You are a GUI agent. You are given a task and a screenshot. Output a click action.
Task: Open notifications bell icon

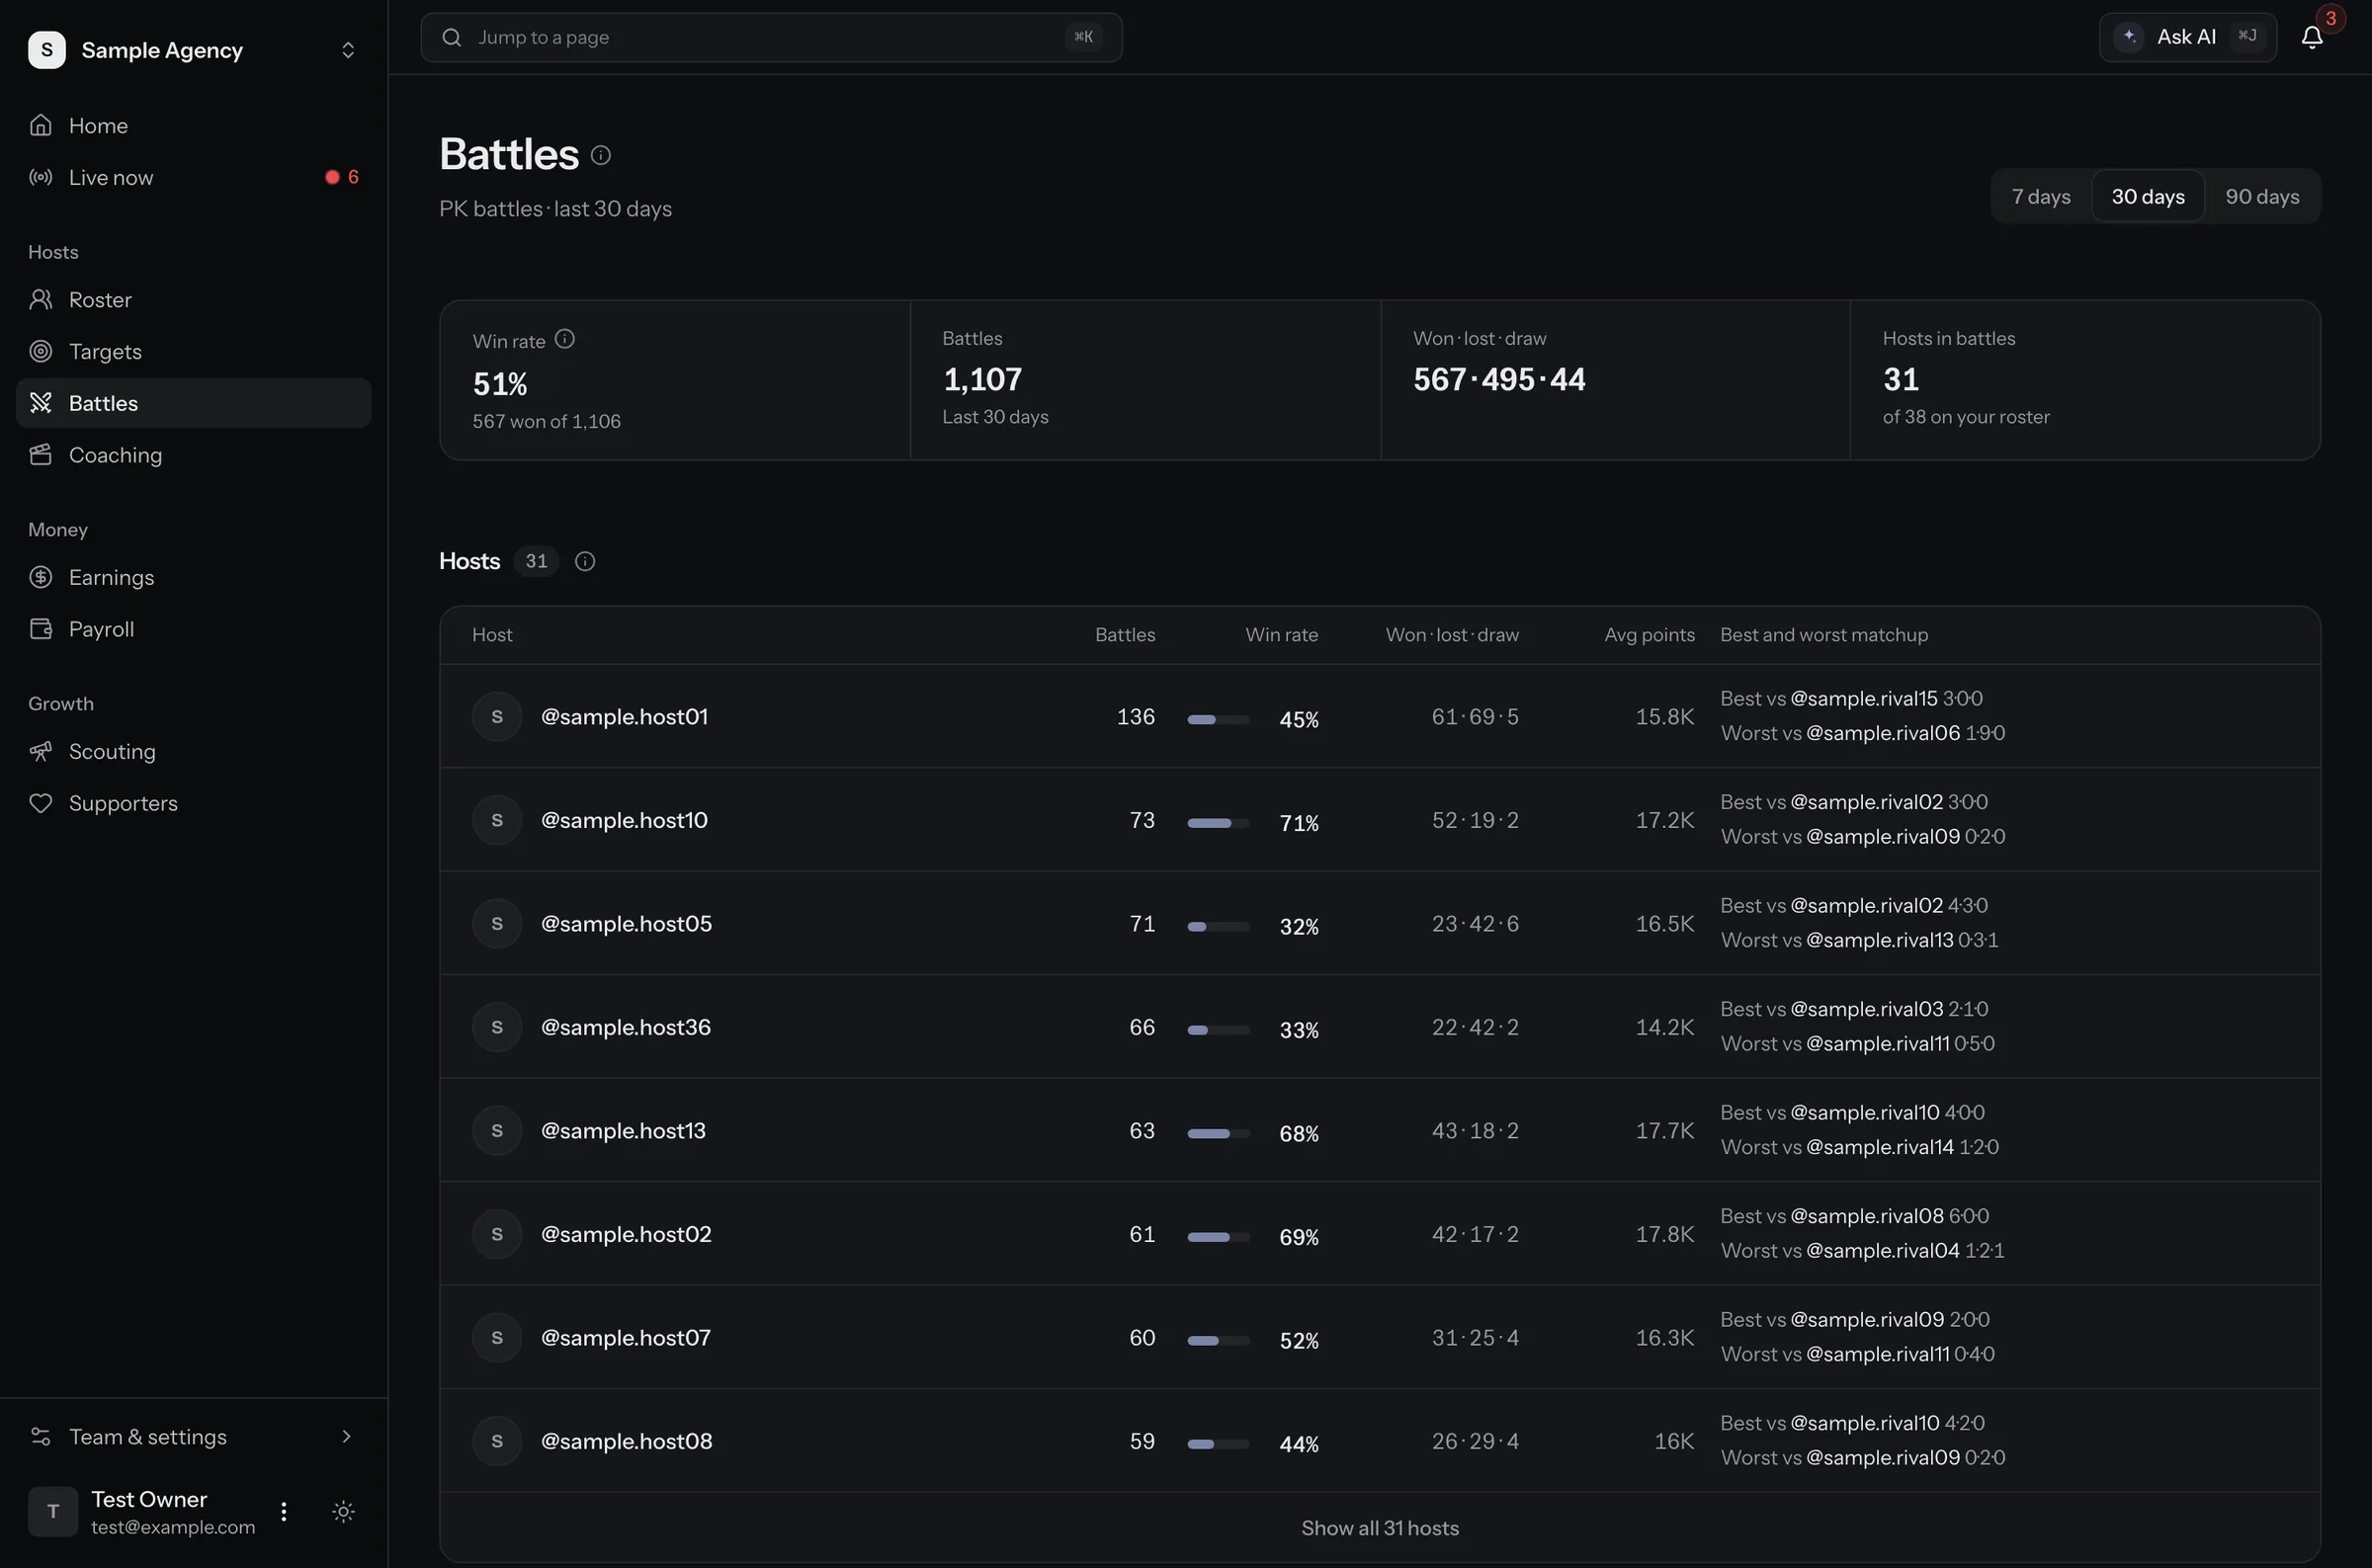point(2312,37)
